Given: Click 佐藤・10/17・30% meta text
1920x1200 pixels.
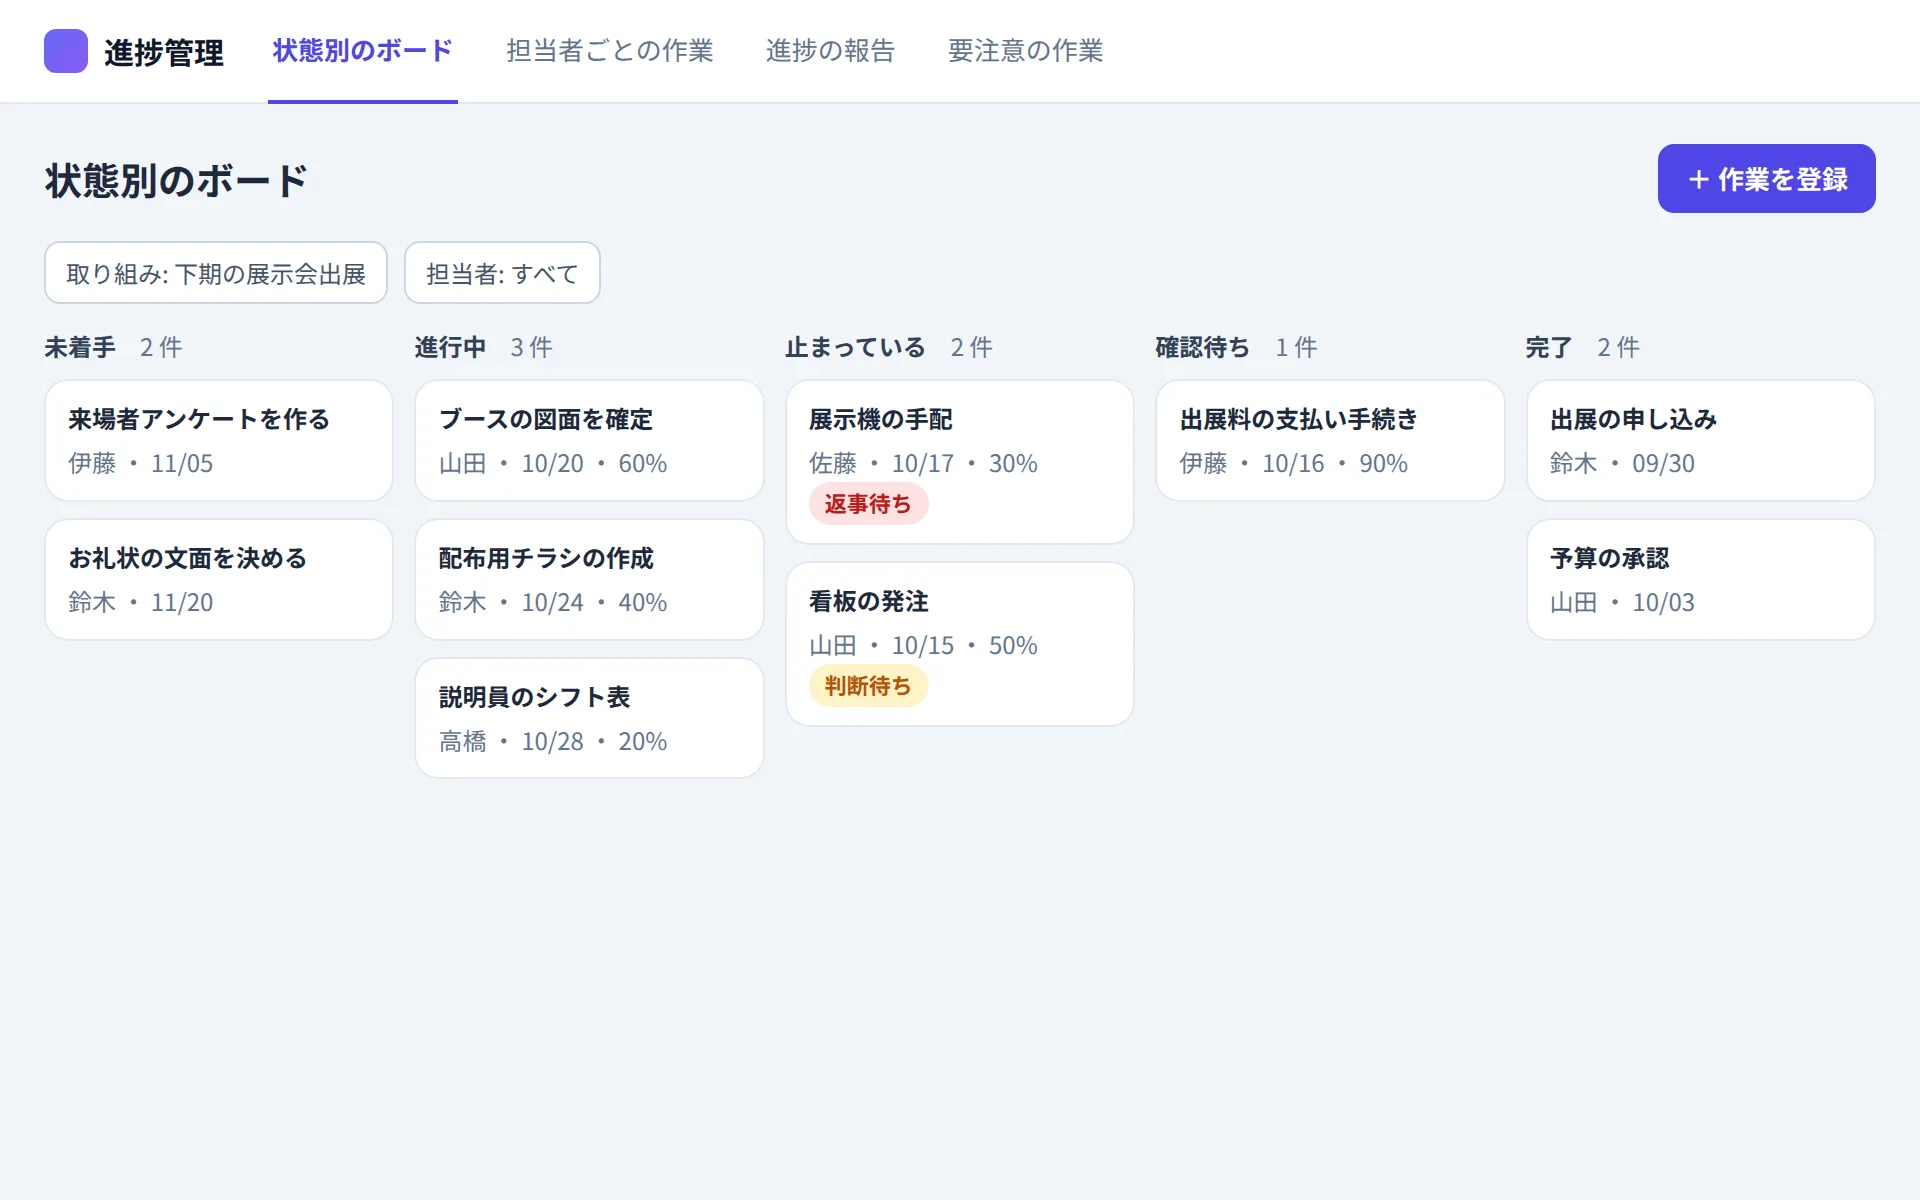Looking at the screenshot, I should tap(923, 463).
